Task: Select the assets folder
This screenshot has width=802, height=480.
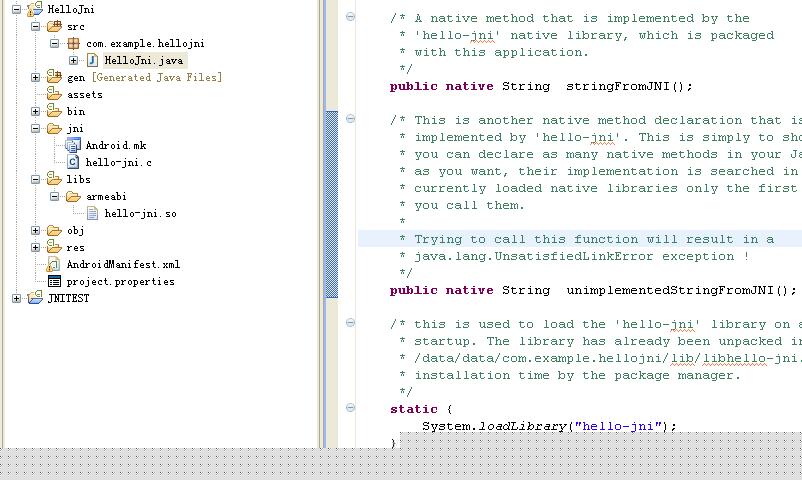Action: pyautogui.click(x=84, y=95)
